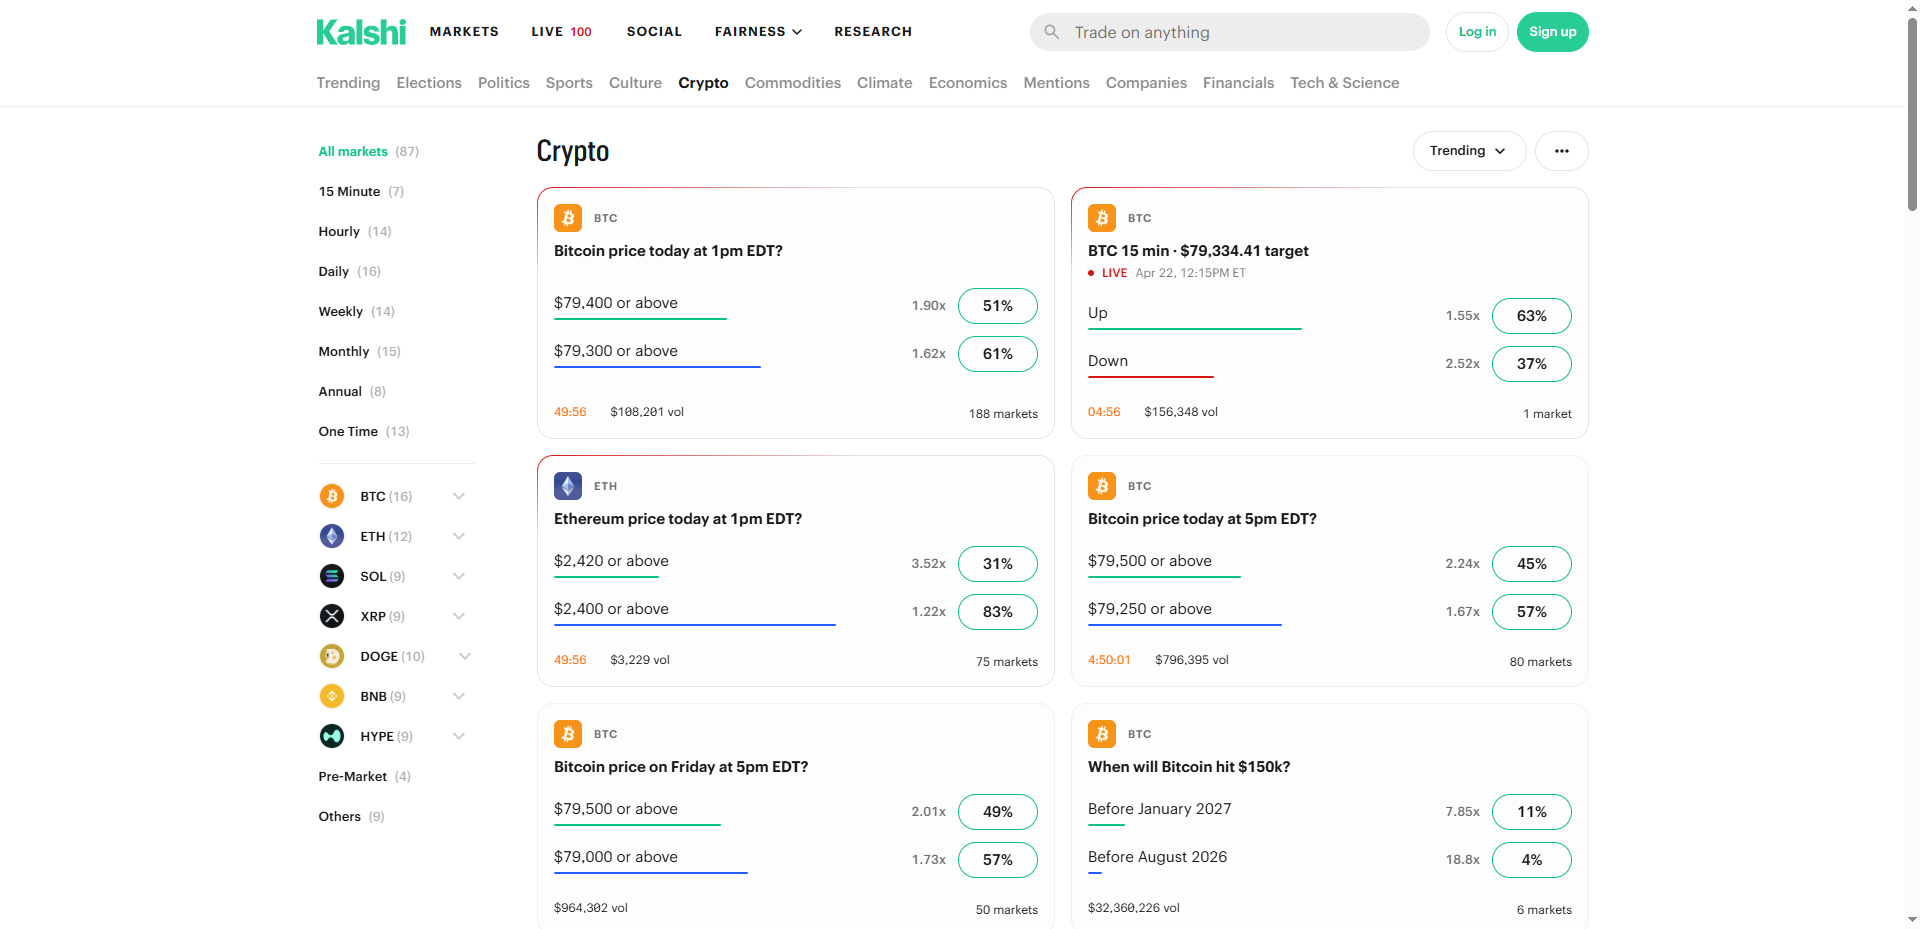
Task: Select the 63% Up option button
Action: [1531, 316]
